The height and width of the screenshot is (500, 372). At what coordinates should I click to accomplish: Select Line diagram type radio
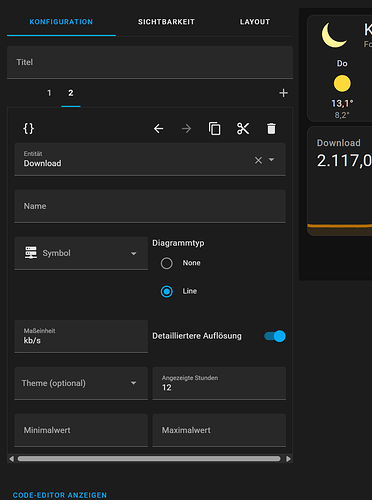point(167,292)
